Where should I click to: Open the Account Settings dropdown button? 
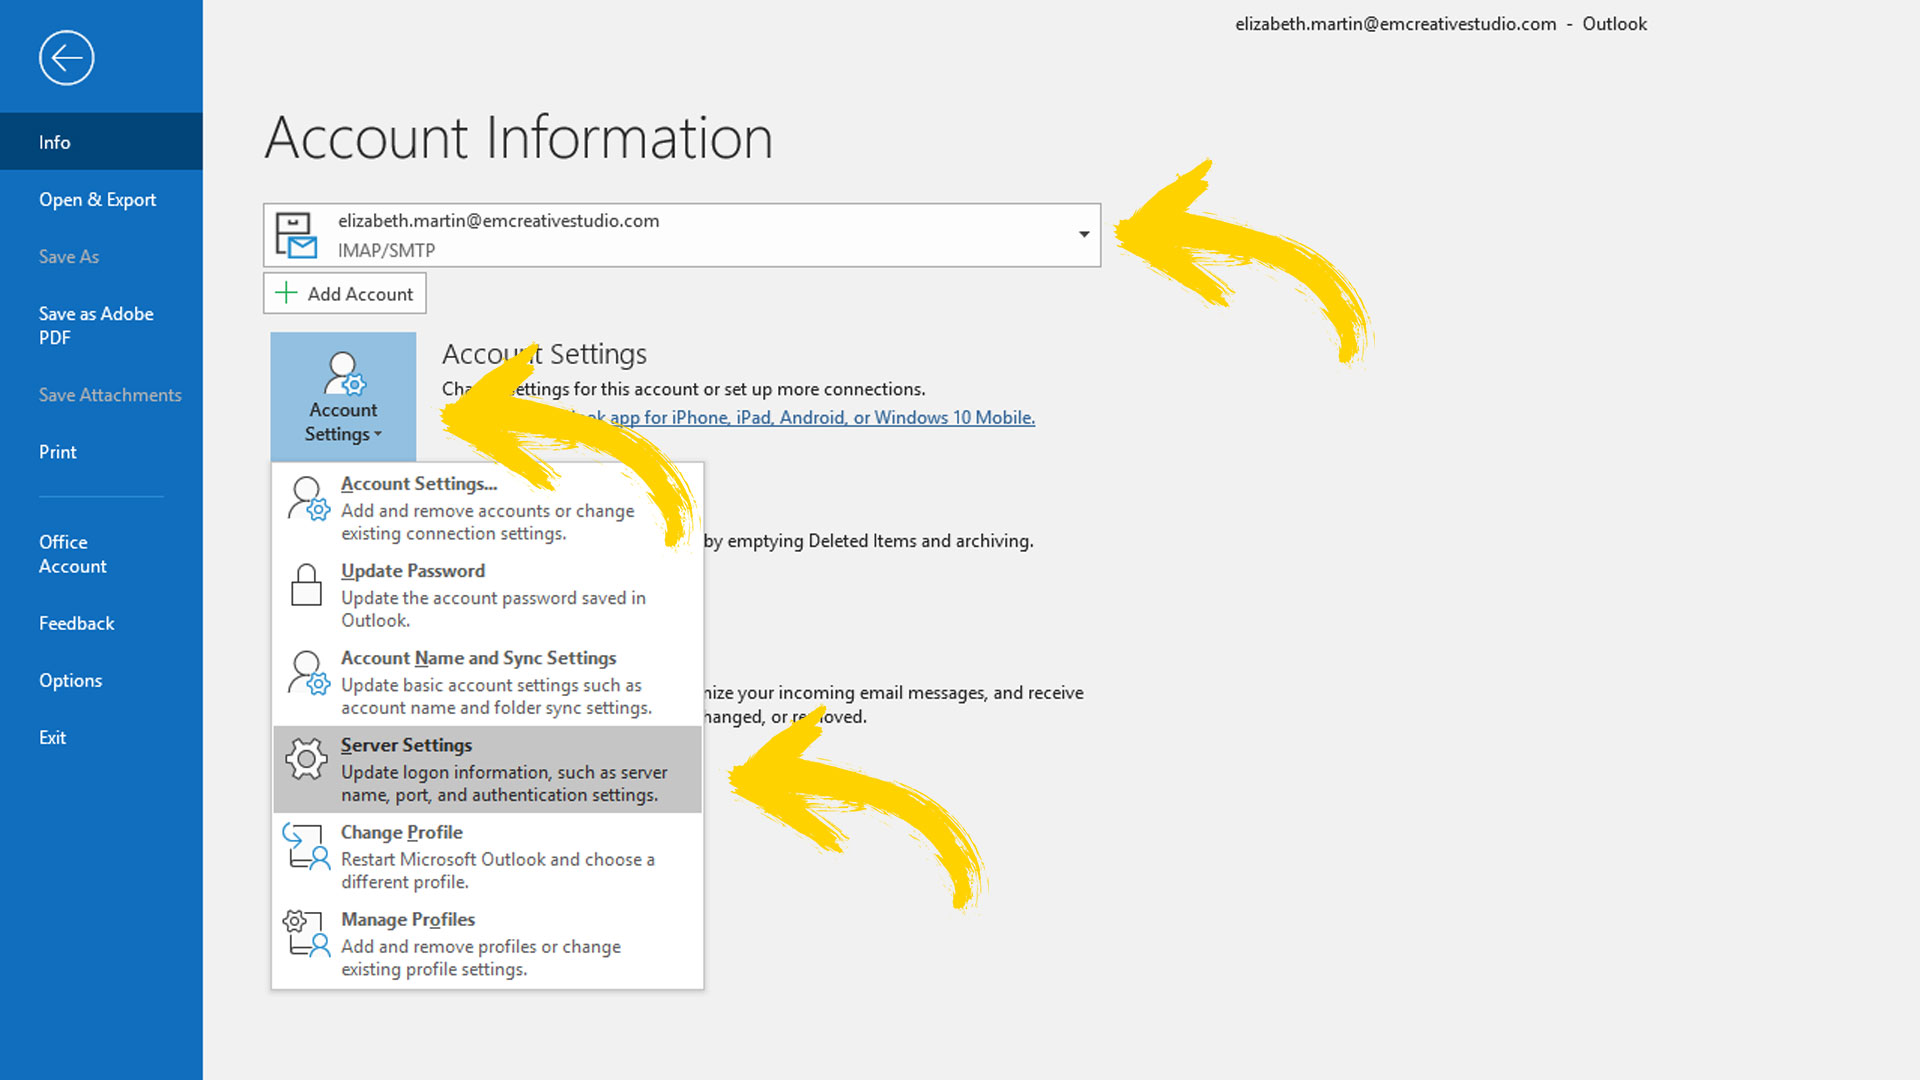tap(343, 397)
